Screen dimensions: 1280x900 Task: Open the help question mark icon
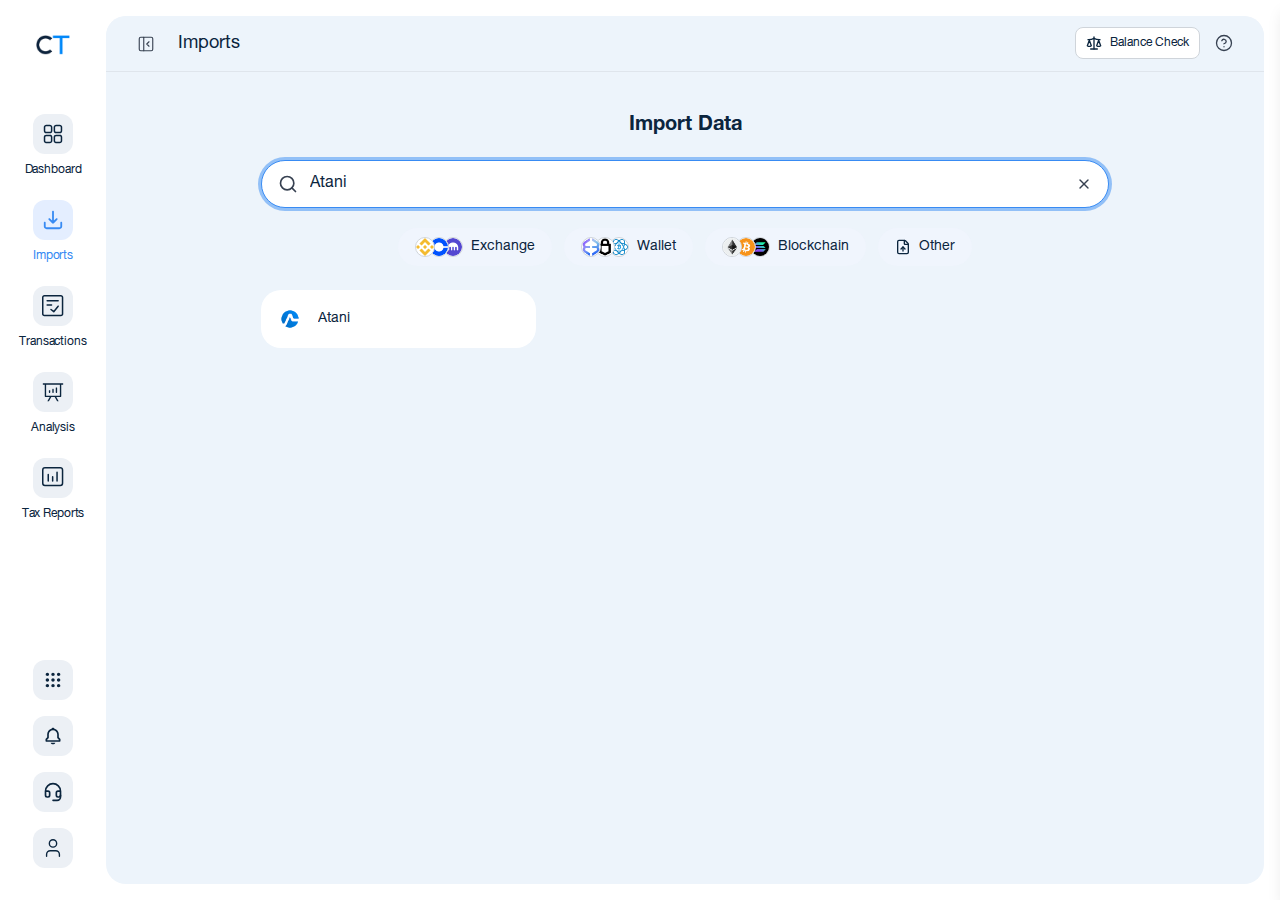click(1224, 43)
